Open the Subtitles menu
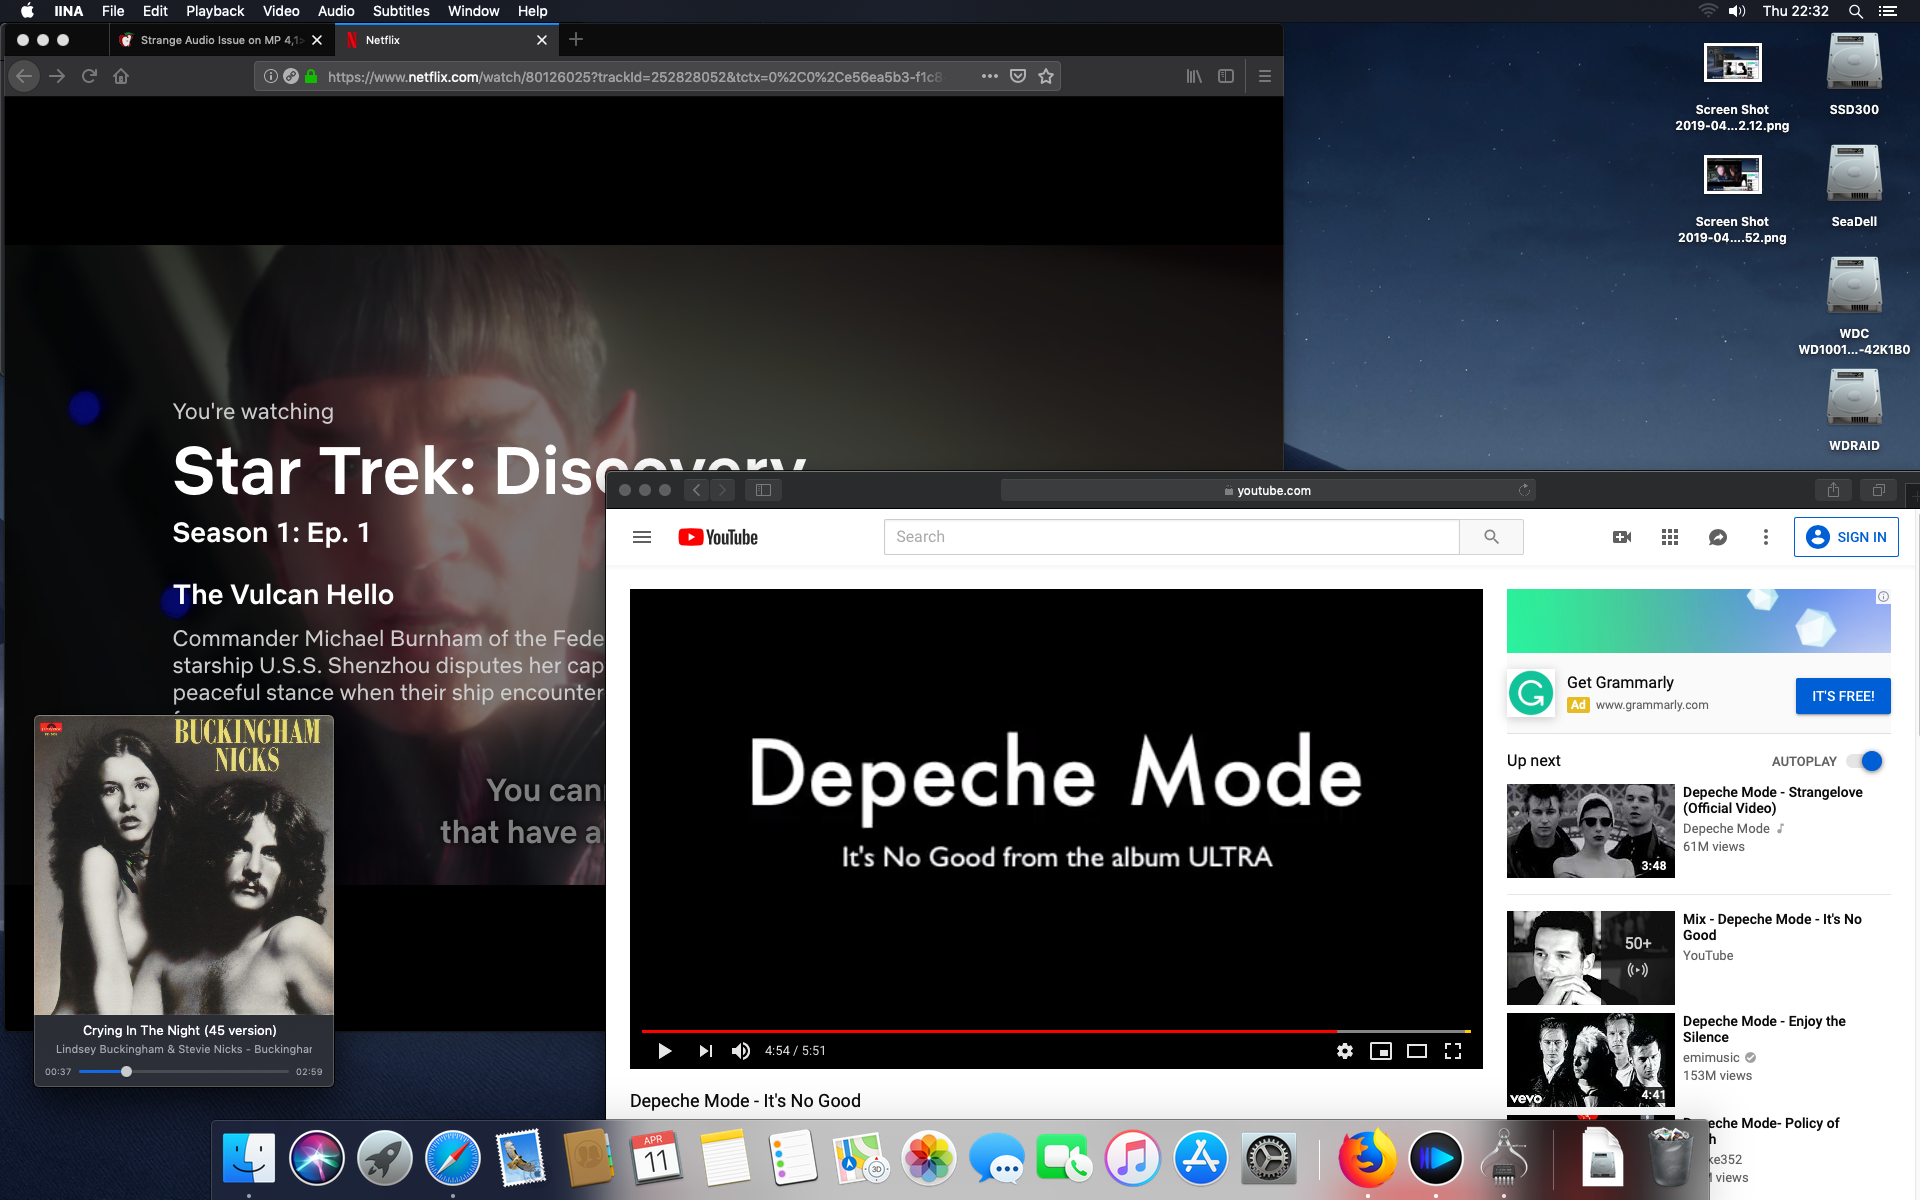Image resolution: width=1920 pixels, height=1200 pixels. (x=401, y=11)
